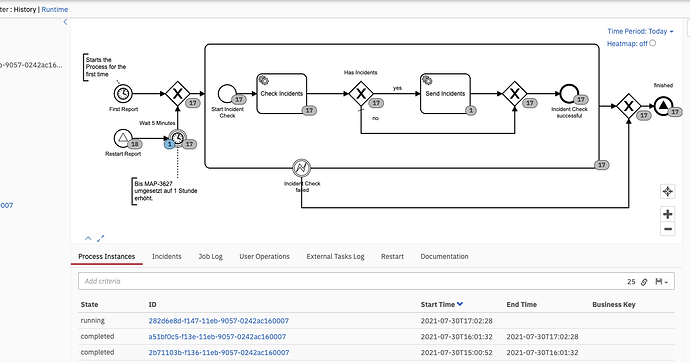Maximize the diagram with the expand arrows icon
The height and width of the screenshot is (363, 690).
[100, 238]
